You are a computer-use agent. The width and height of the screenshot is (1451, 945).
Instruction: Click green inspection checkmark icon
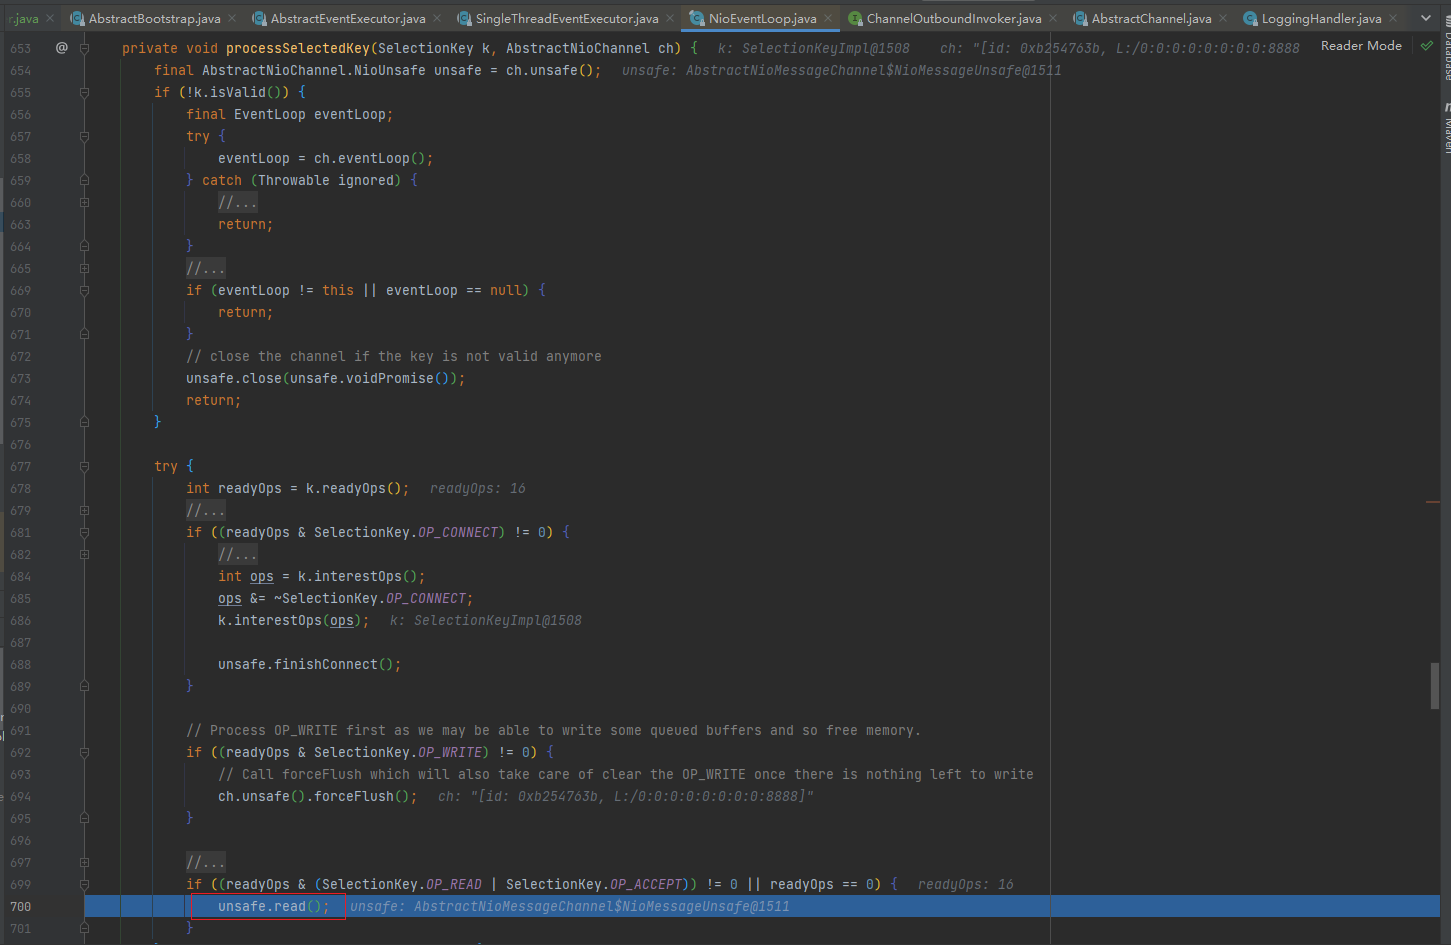coord(1426,46)
